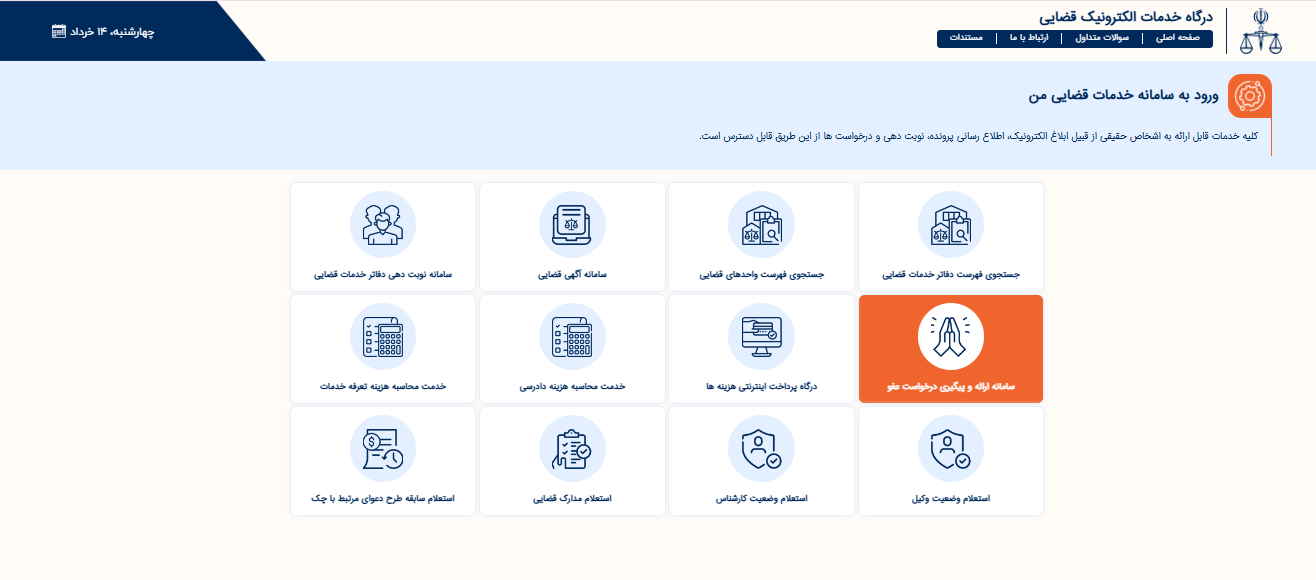The image size is (1316, 580).
Task: Click the lawyer status inquiry icon (استعلام وضعیت وکیل)
Action: [950, 449]
